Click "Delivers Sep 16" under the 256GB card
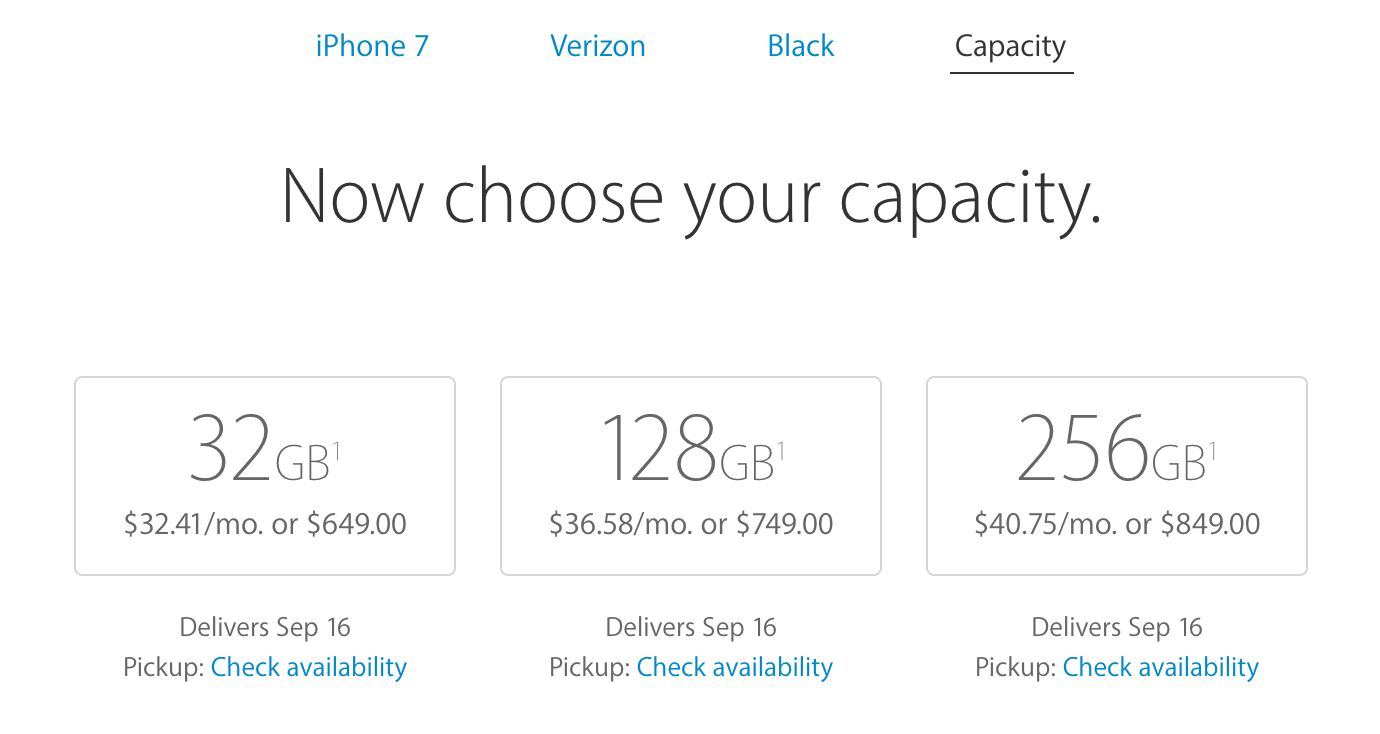The image size is (1380, 734). pos(1117,627)
